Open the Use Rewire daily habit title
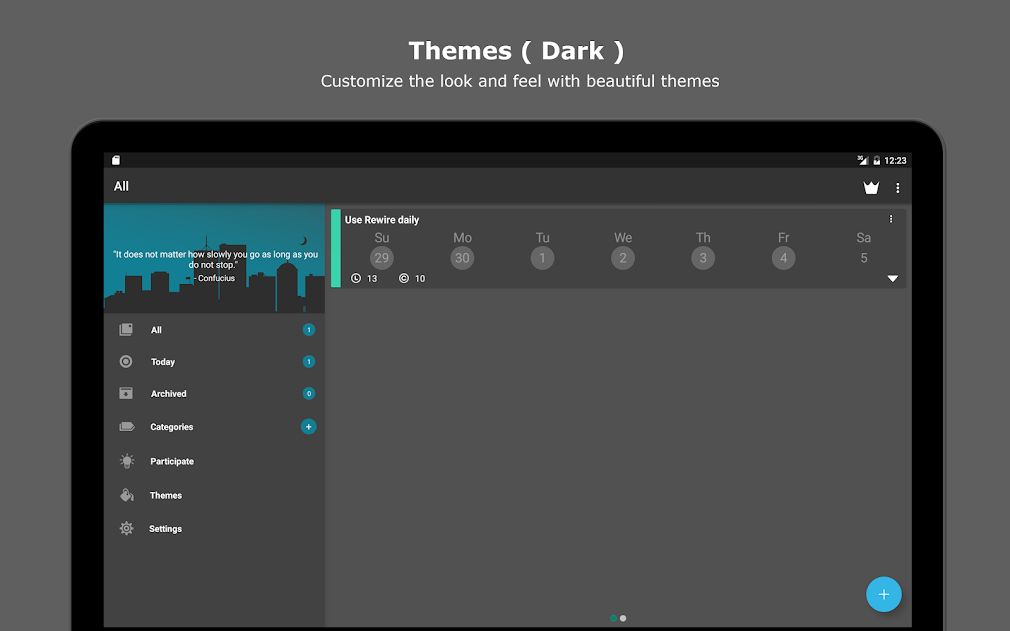Screen dimensions: 1010x631 click(x=381, y=220)
